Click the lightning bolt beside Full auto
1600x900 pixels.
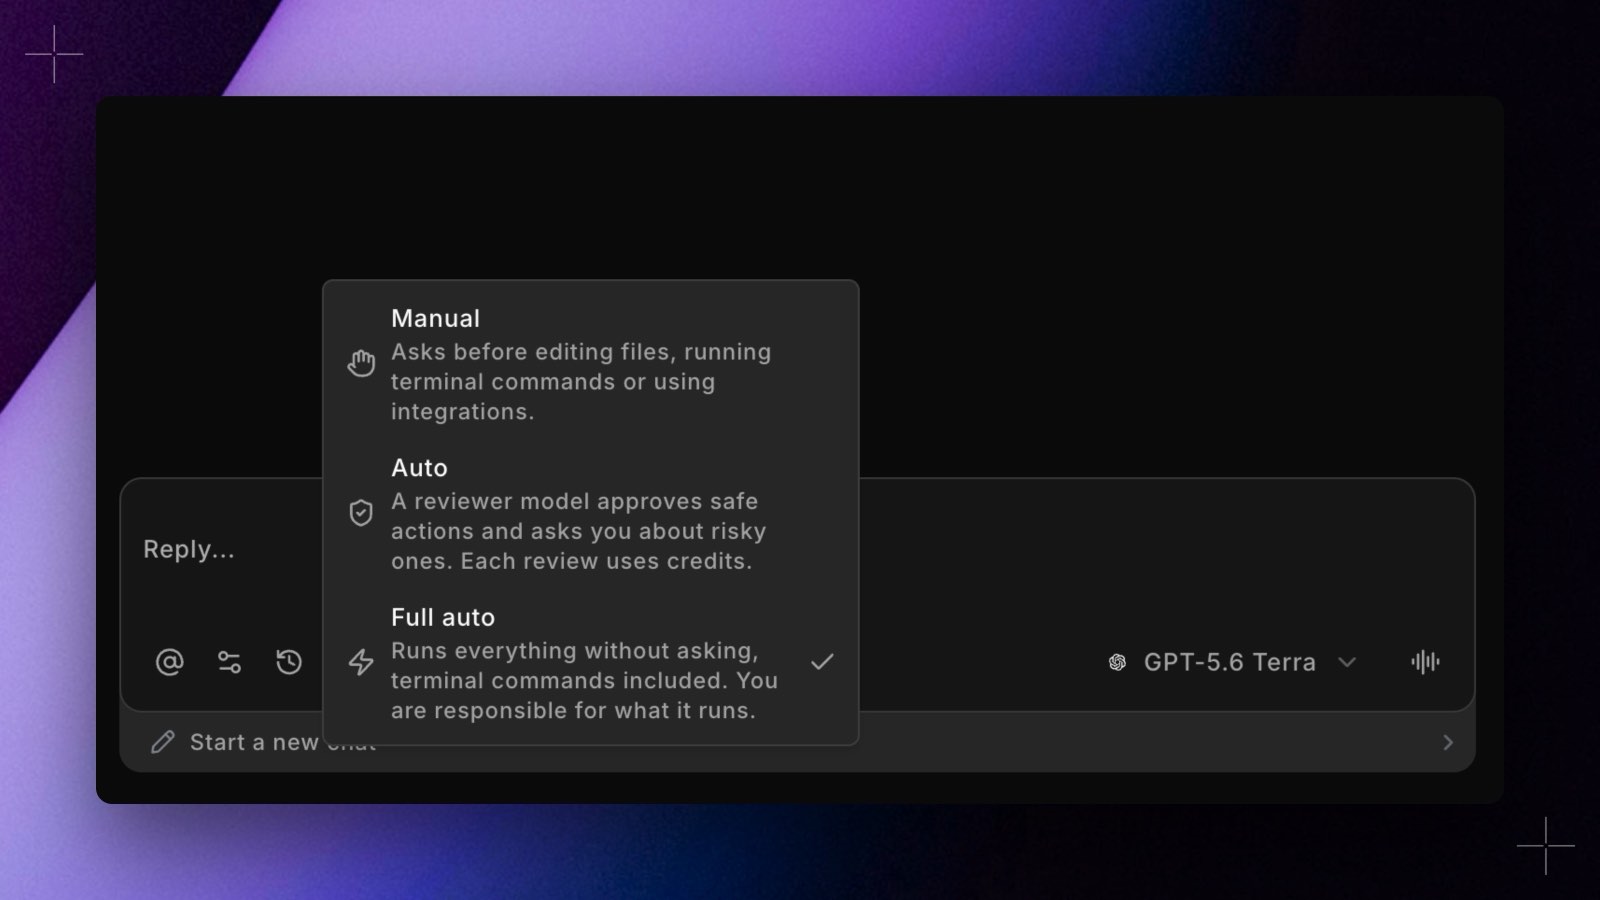click(361, 662)
